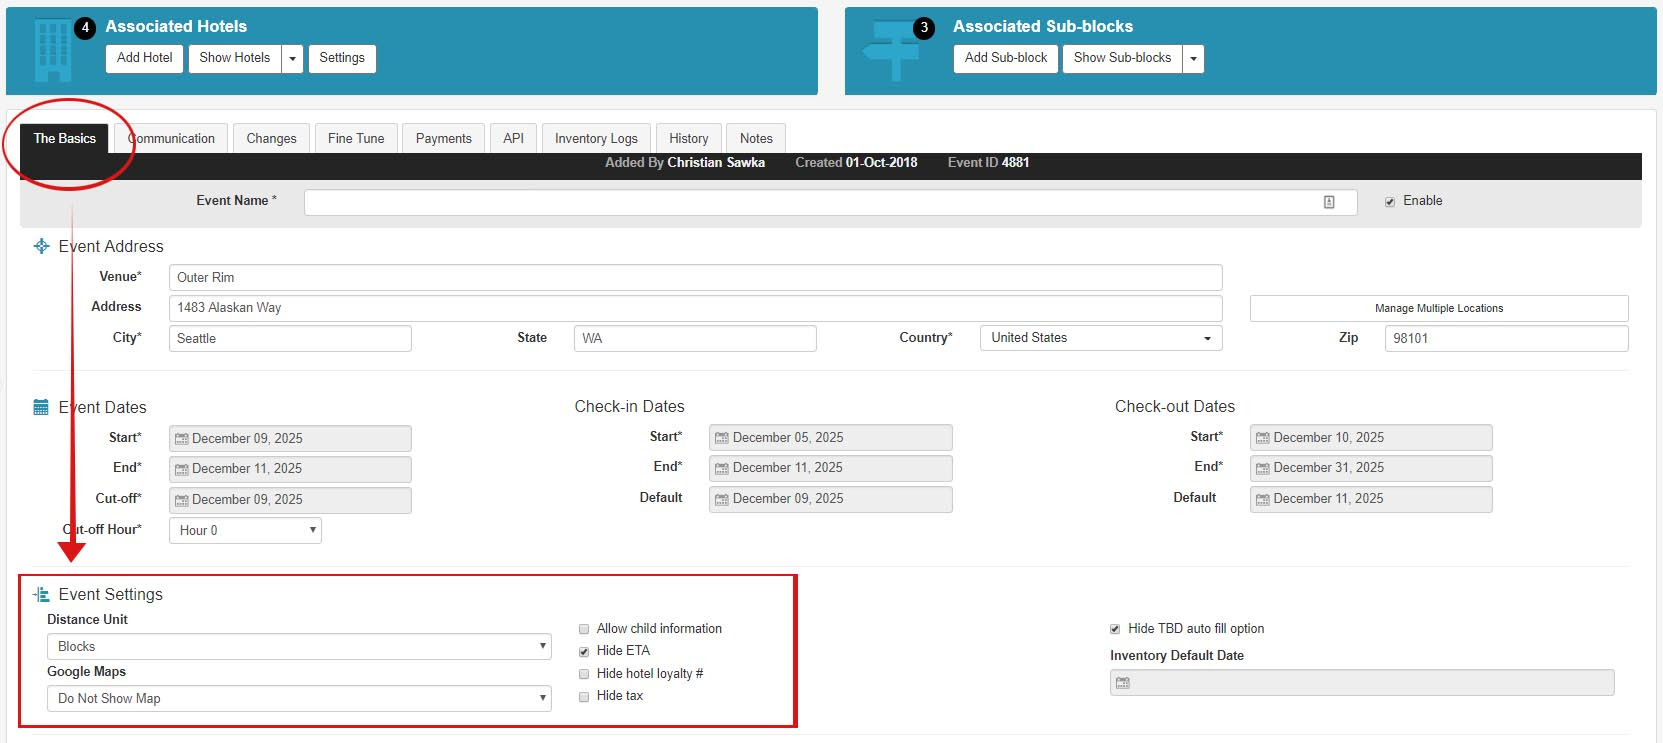
Task: Open the Country dropdown showing United States
Action: [x=1101, y=338]
